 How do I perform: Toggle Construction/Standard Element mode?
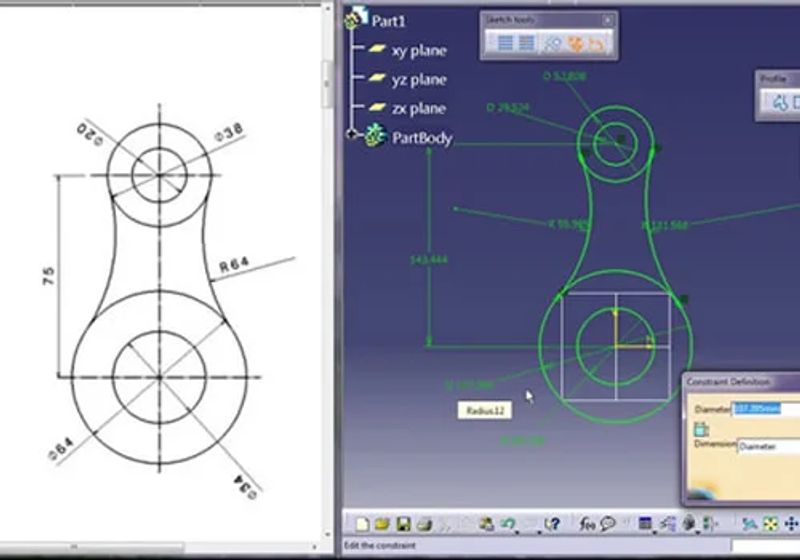[552, 43]
